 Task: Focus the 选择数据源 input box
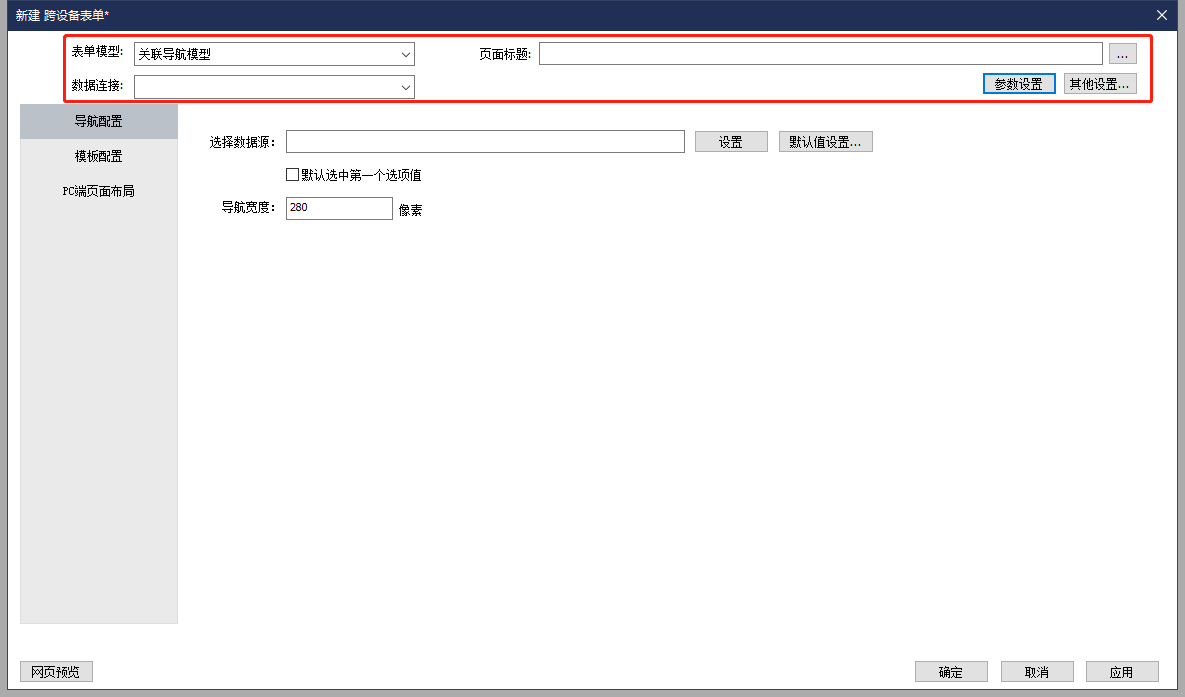tap(485, 142)
